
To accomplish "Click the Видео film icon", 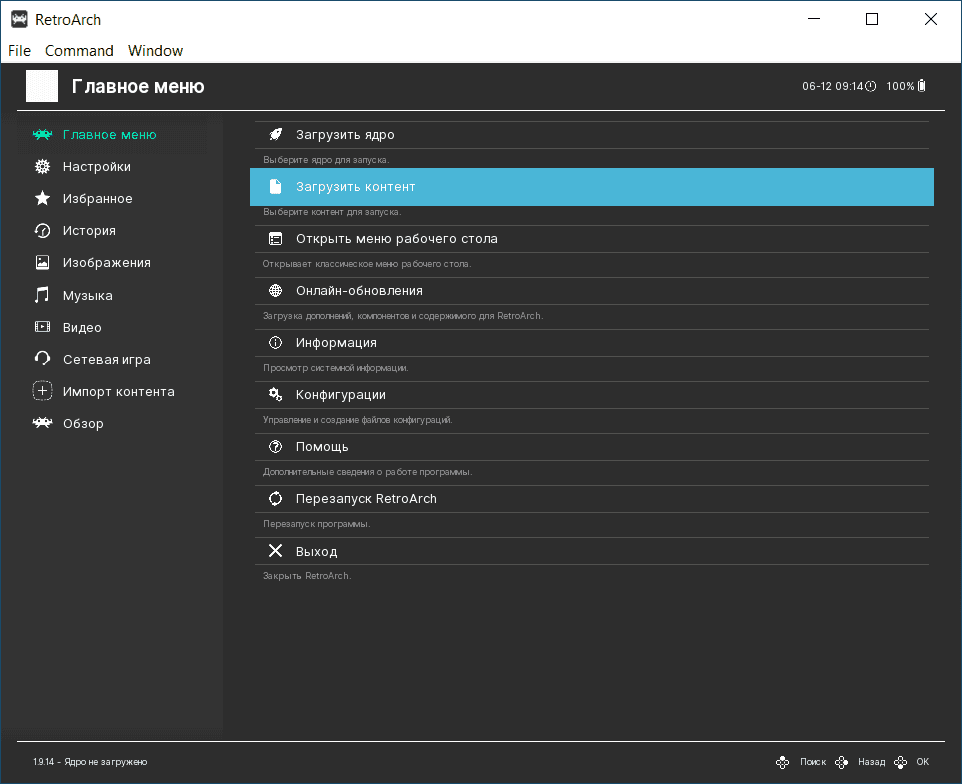I will (x=42, y=327).
